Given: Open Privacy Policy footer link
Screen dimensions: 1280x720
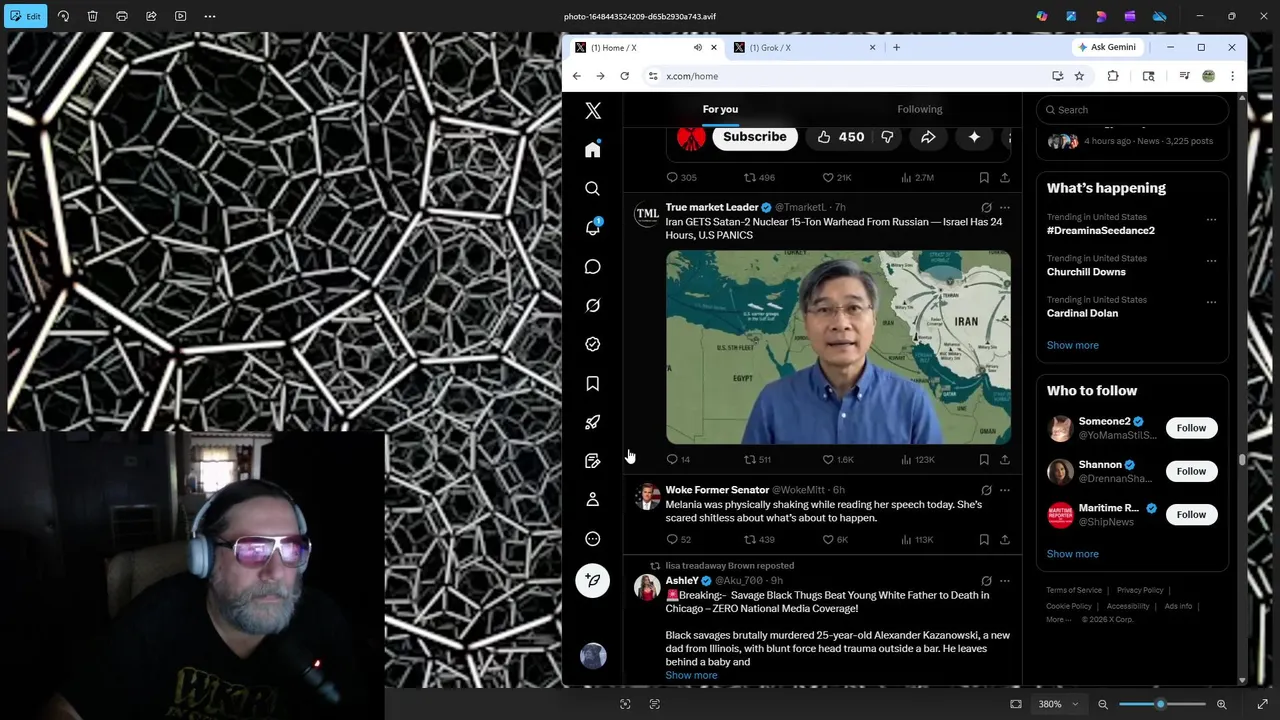Looking at the screenshot, I should pos(1140,590).
